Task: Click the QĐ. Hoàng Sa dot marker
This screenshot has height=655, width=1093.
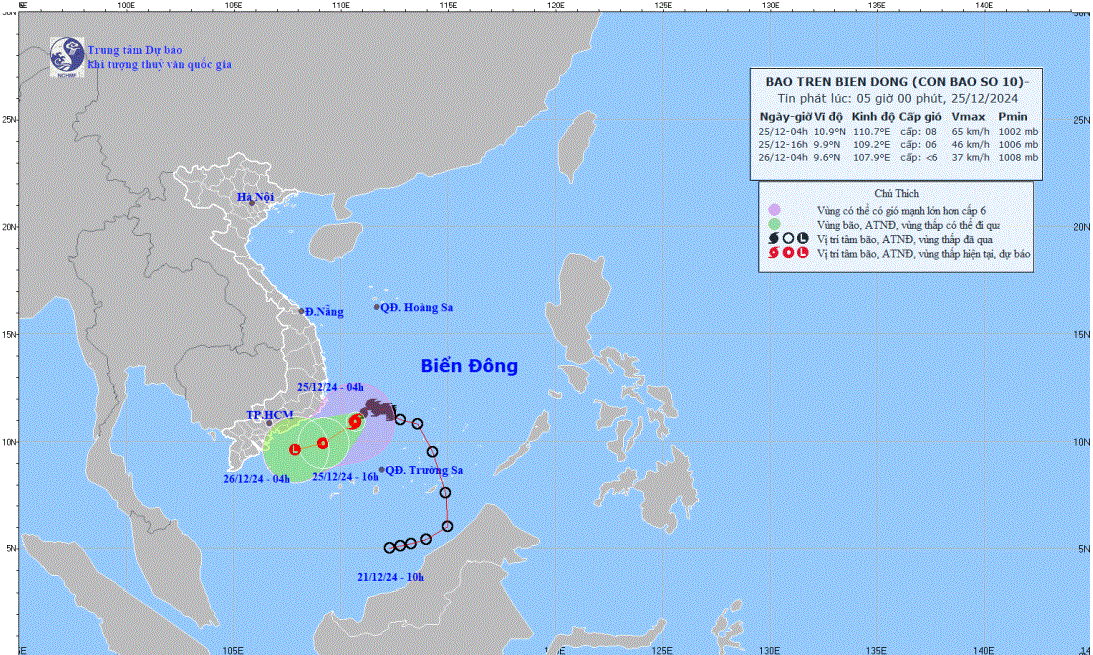Action: tap(377, 307)
